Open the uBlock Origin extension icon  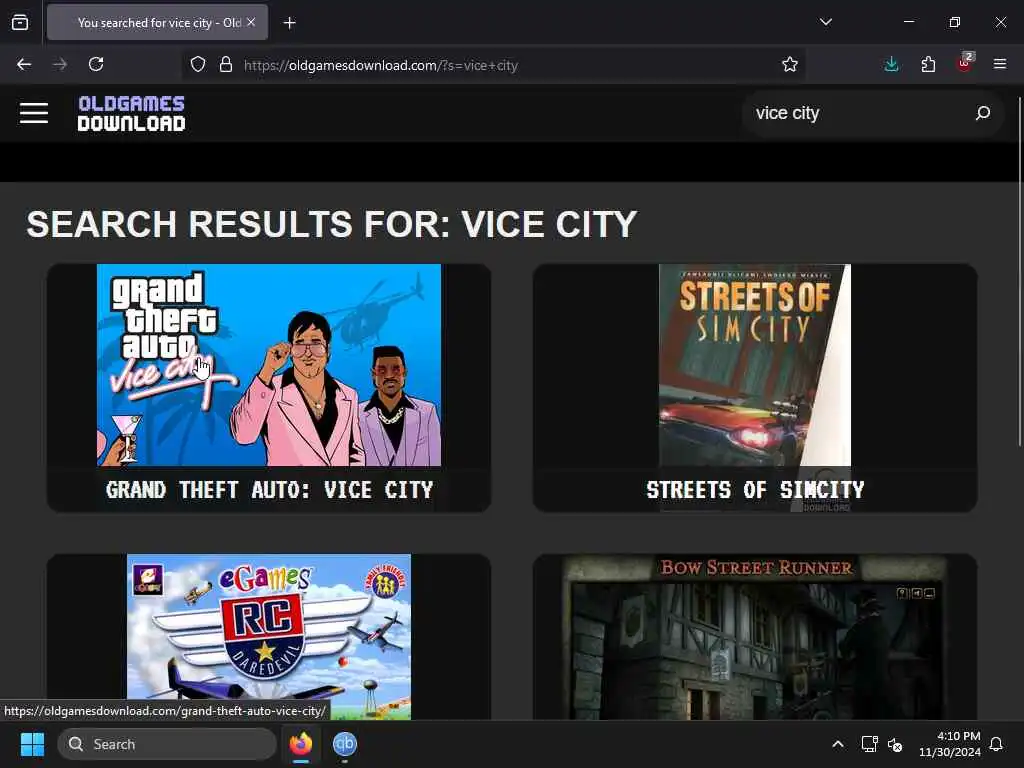pyautogui.click(x=964, y=63)
